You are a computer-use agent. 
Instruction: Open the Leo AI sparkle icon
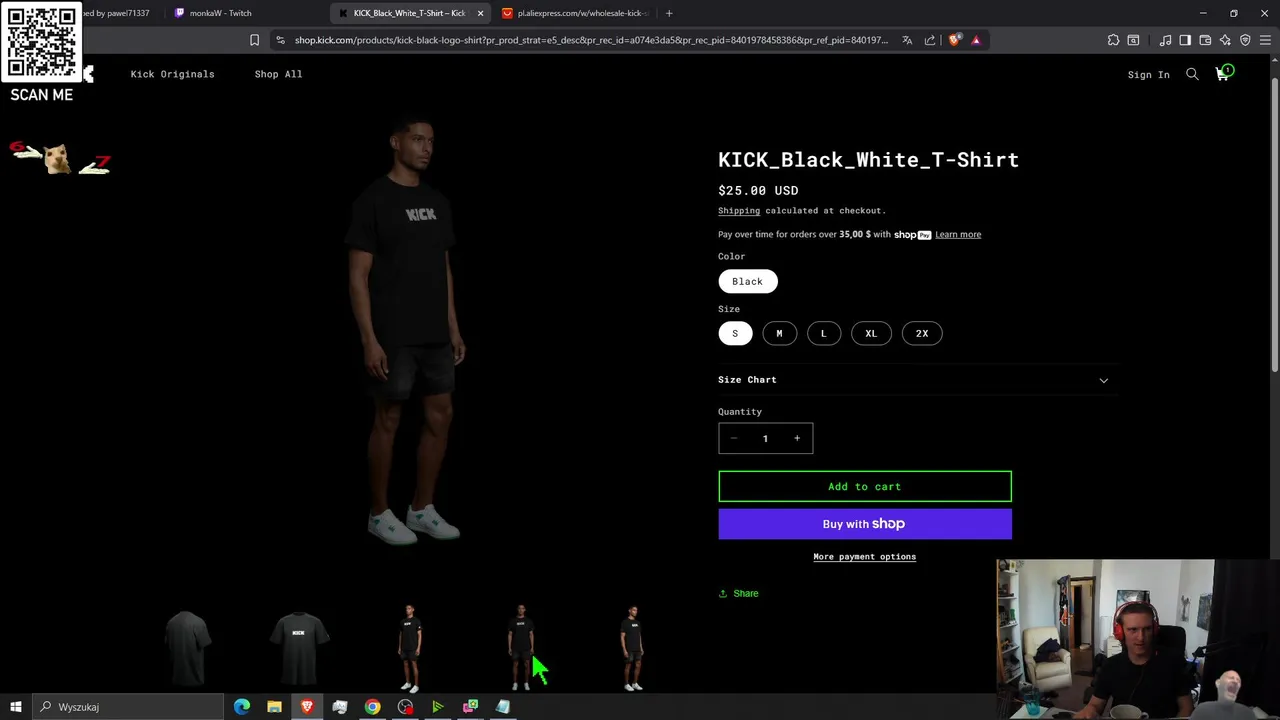(x=1225, y=40)
